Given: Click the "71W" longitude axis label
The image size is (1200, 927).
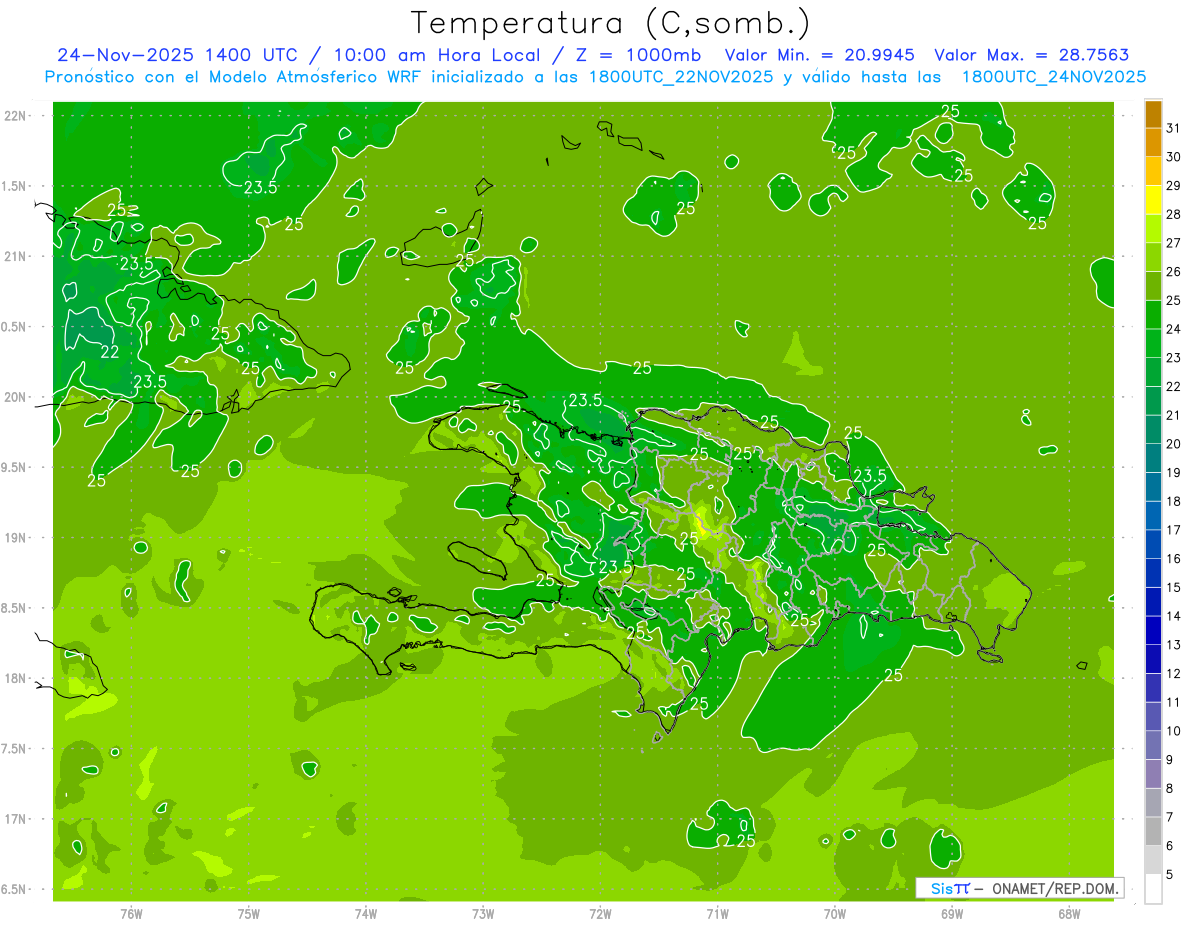Looking at the screenshot, I should coord(717,914).
